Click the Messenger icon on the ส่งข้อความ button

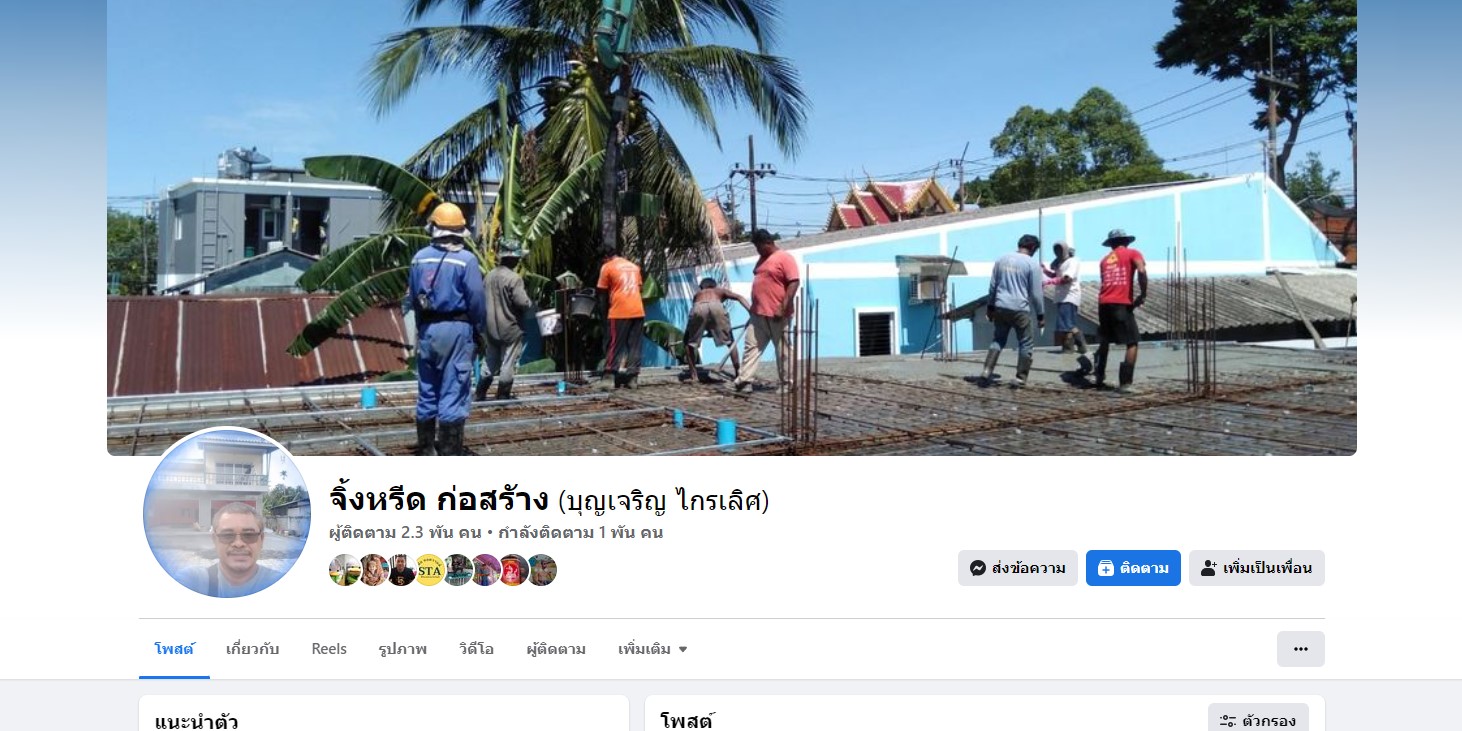(x=978, y=568)
